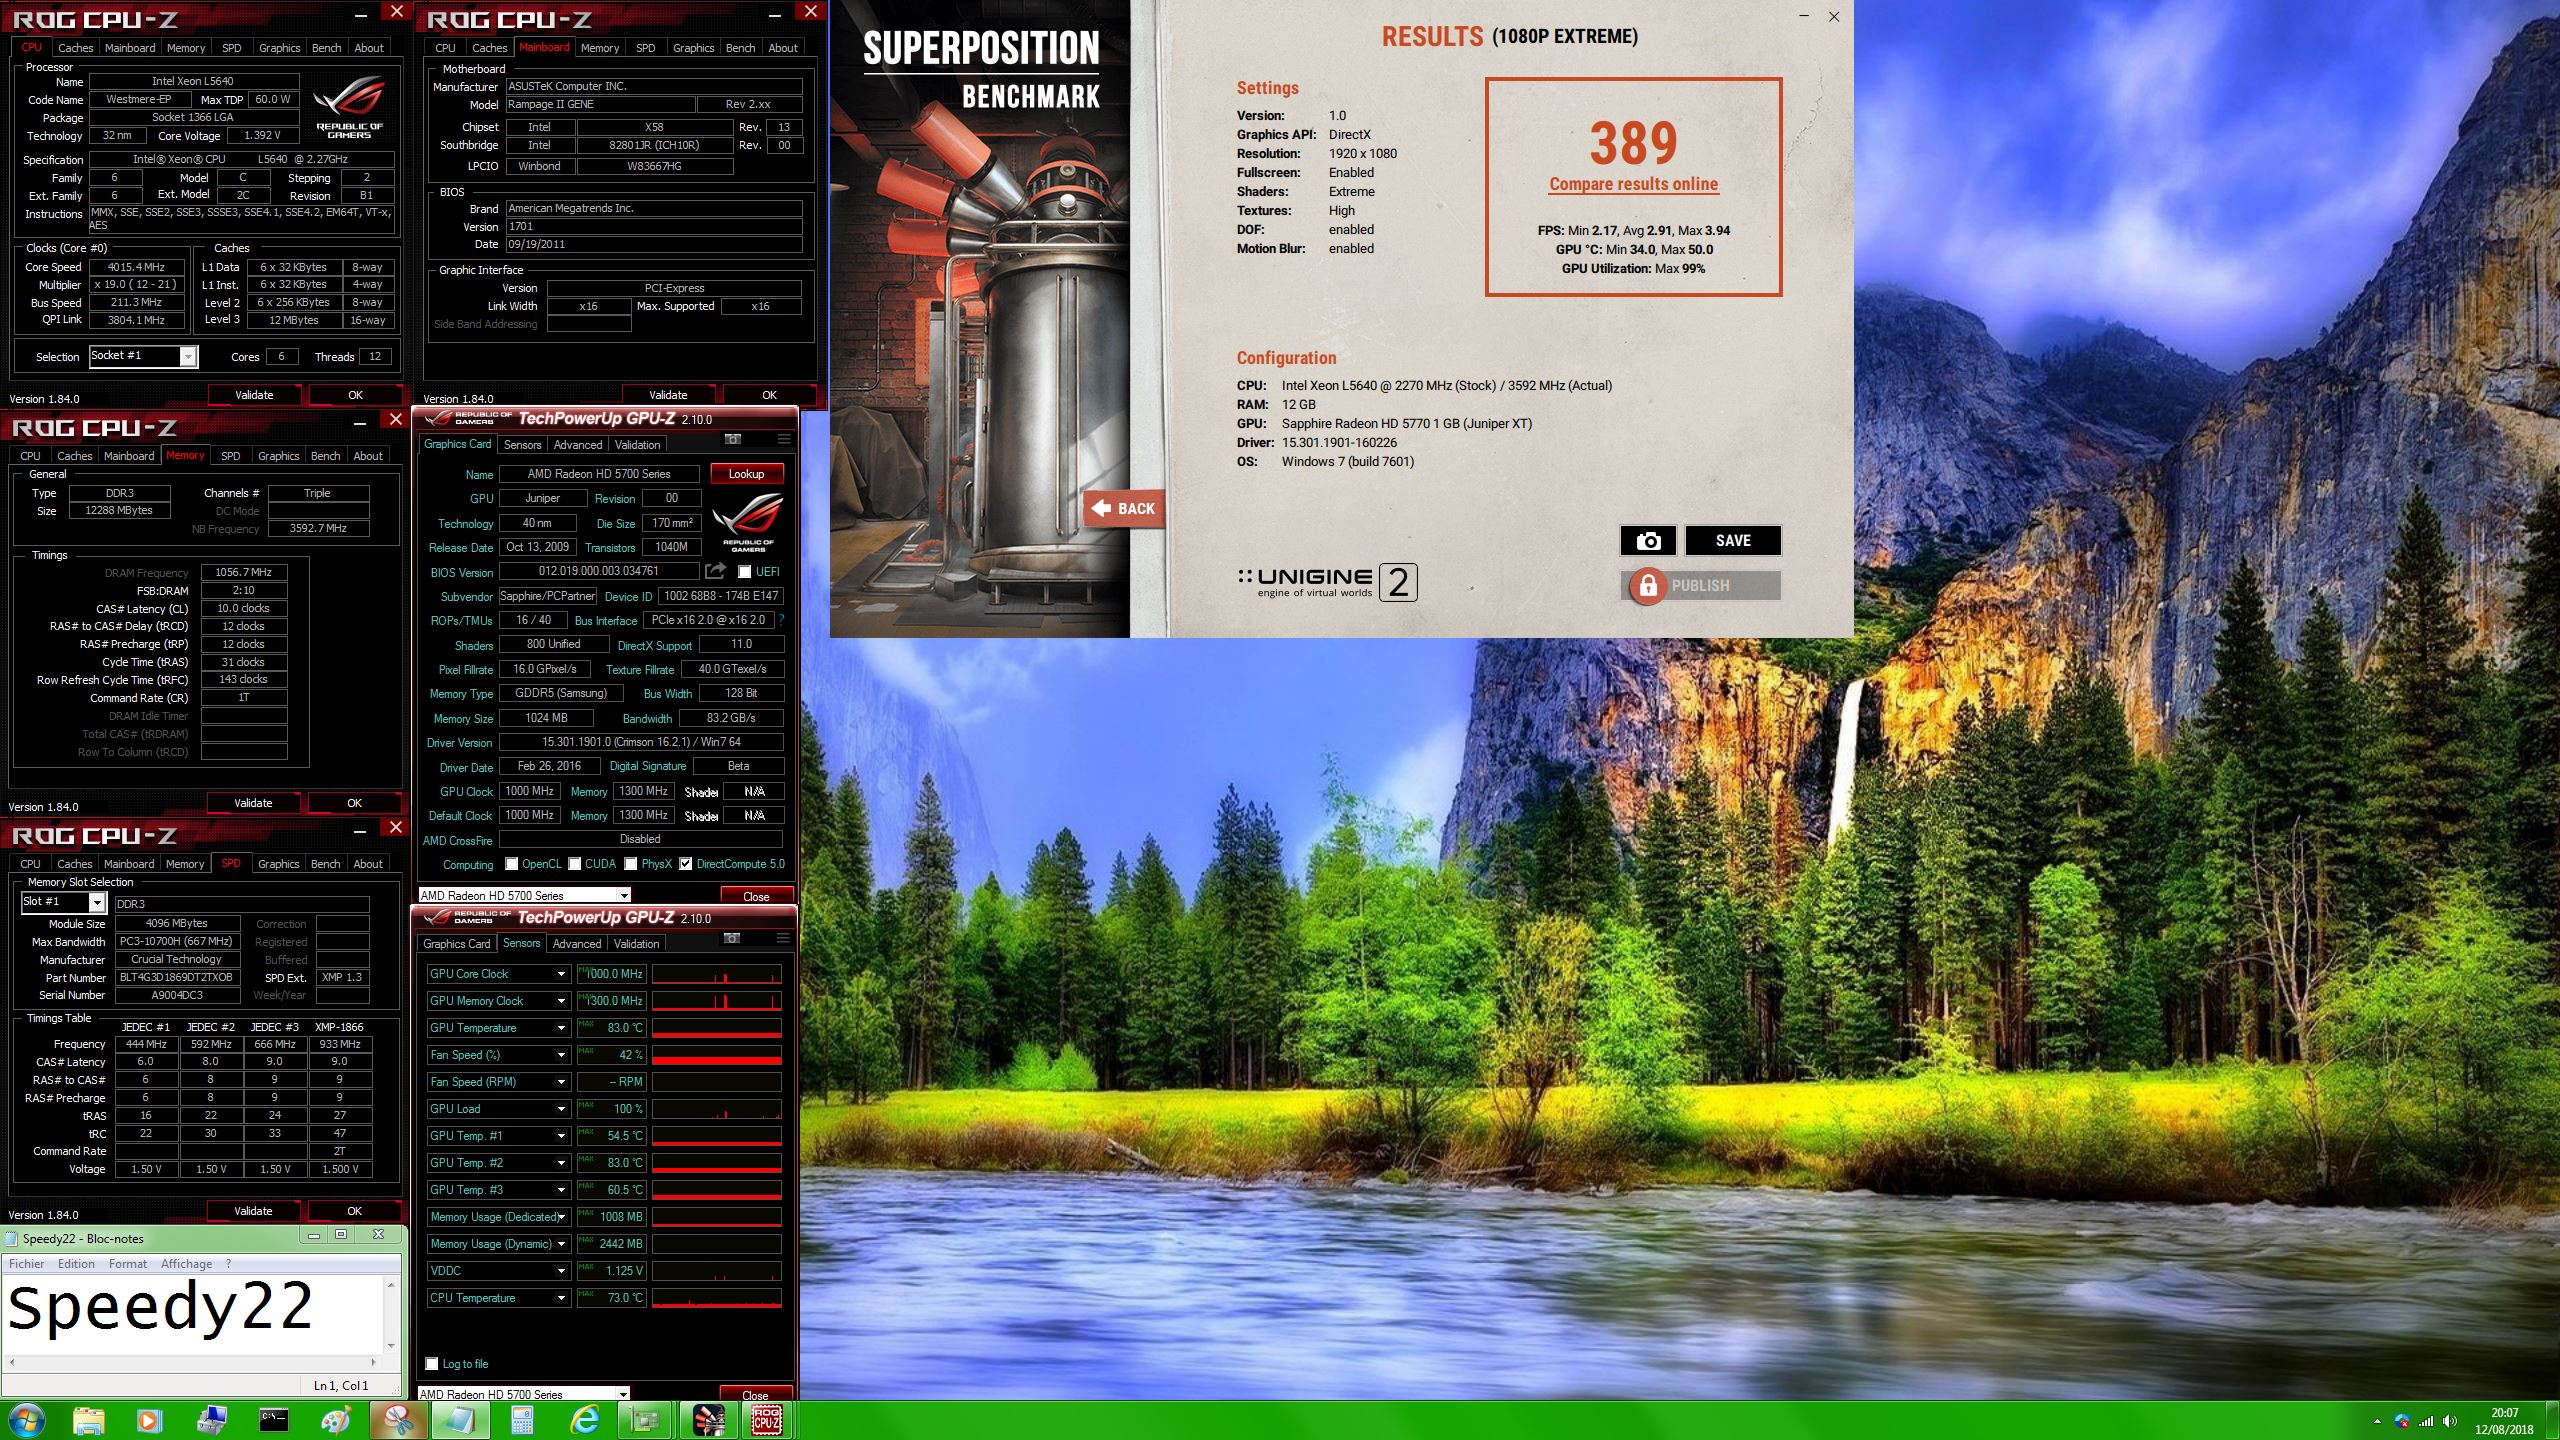The image size is (2560, 1440).
Task: Take Superposition results screenshot with camera icon
Action: [x=1648, y=541]
